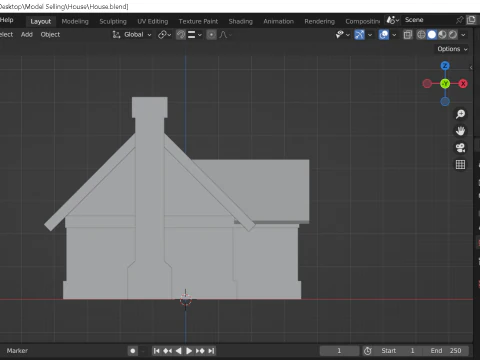Expand the overlays options dropdown arrow
This screenshot has width=480, height=360.
[394, 35]
